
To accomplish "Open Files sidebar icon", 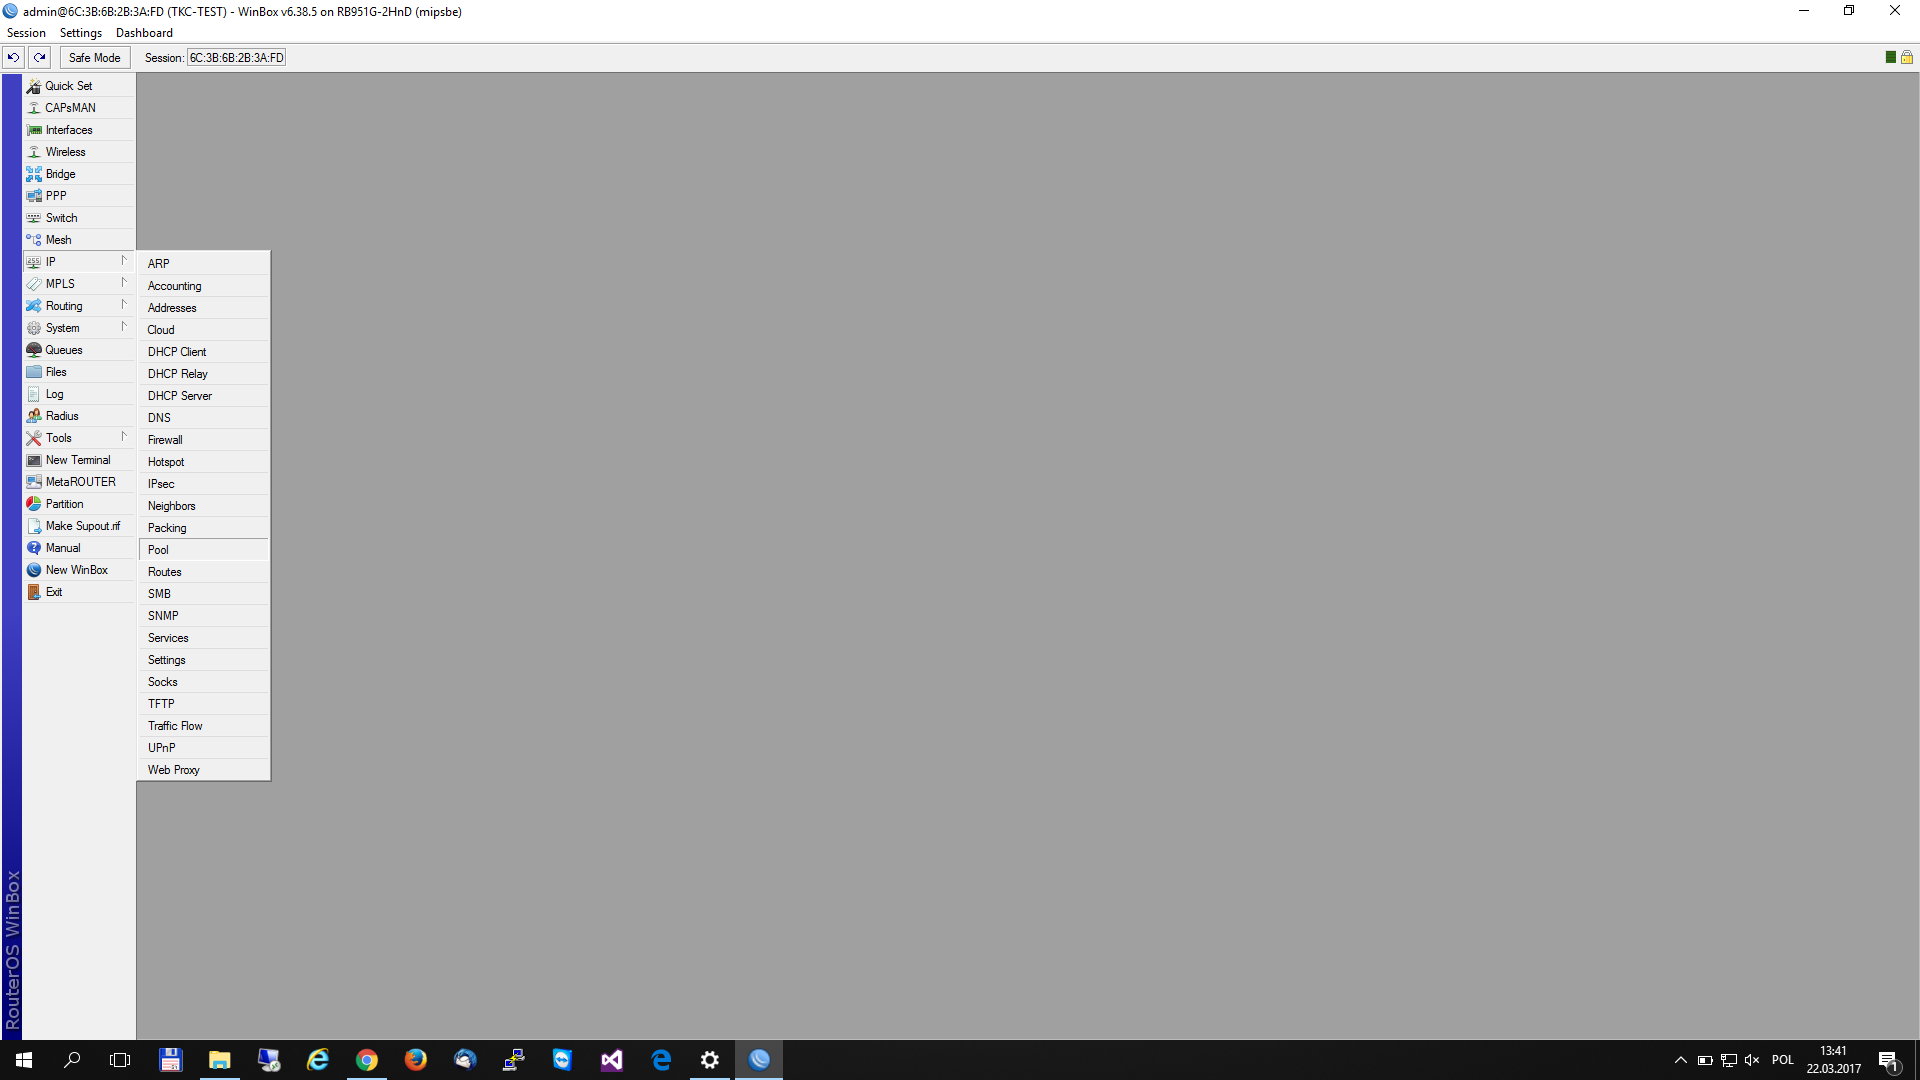I will click(x=34, y=372).
